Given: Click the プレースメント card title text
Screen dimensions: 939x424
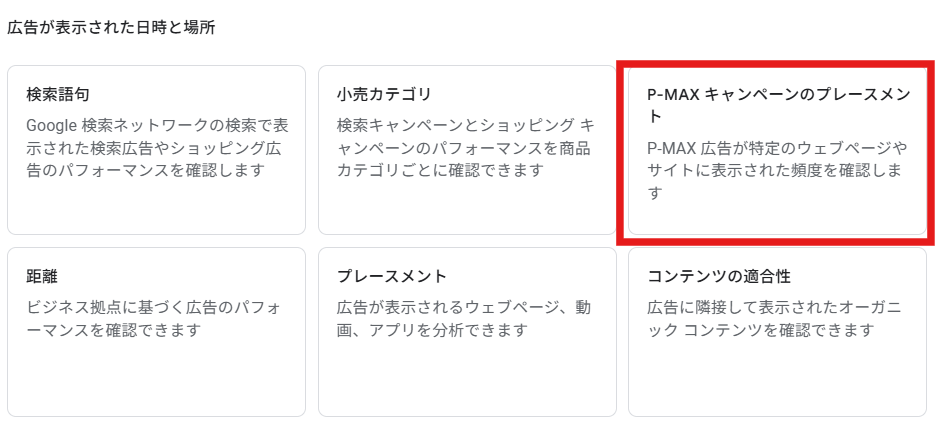Looking at the screenshot, I should [x=392, y=276].
